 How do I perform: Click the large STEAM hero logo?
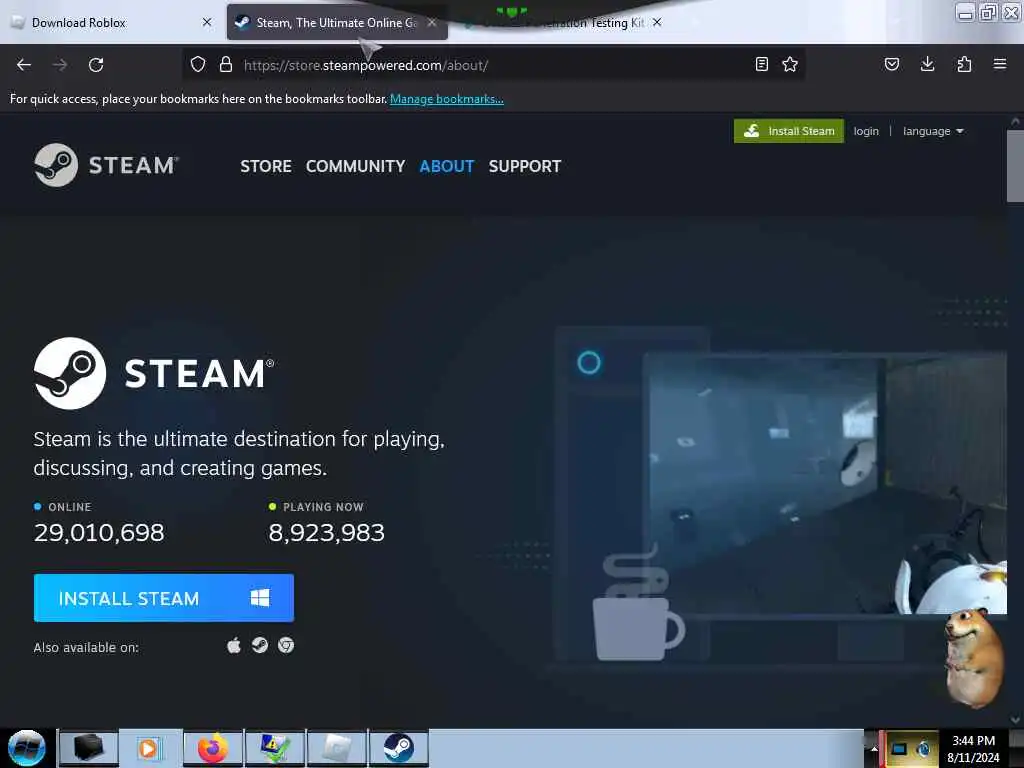154,374
